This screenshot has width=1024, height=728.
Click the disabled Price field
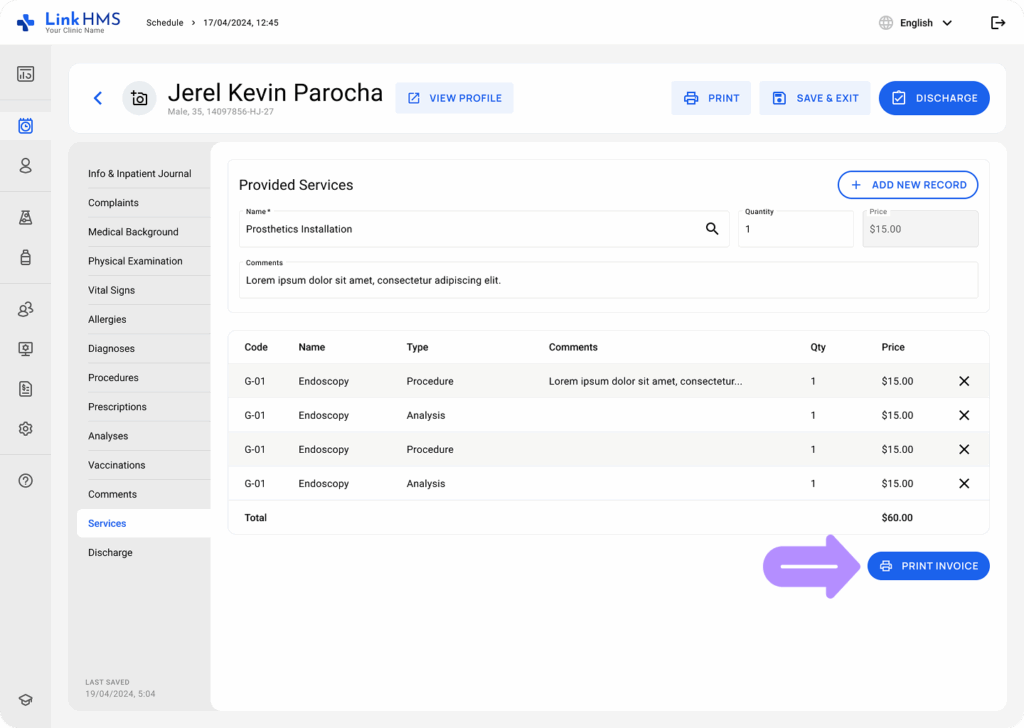(920, 229)
